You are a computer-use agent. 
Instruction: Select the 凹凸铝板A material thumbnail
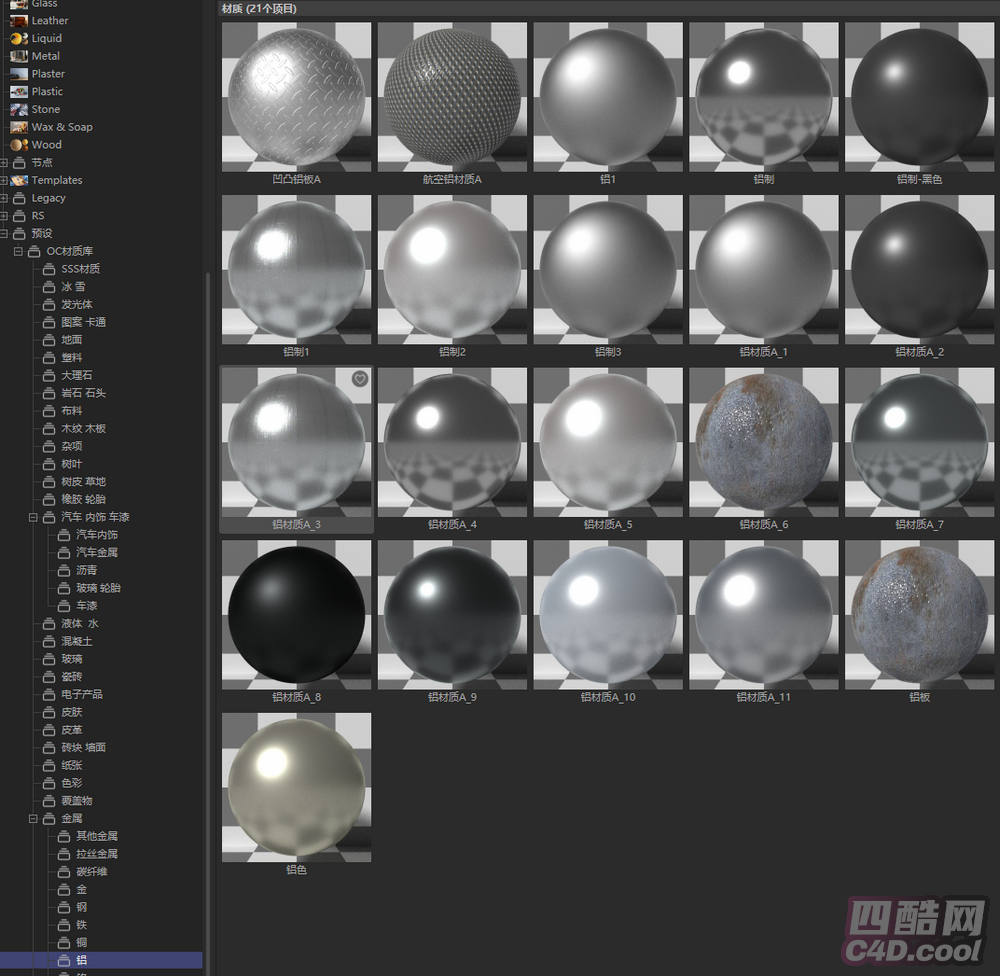pos(296,97)
